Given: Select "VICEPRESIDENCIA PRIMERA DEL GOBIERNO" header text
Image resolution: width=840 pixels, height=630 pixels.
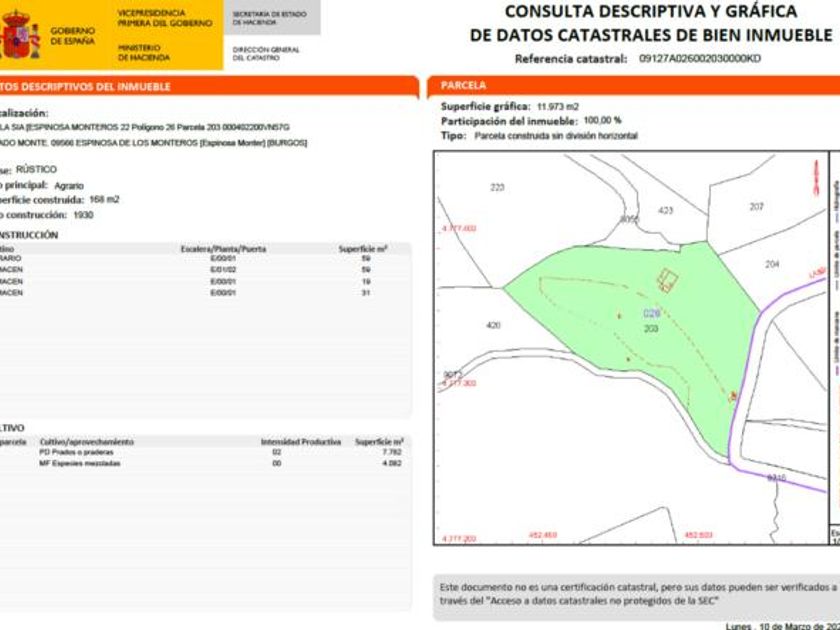Looking at the screenshot, I should click(165, 18).
